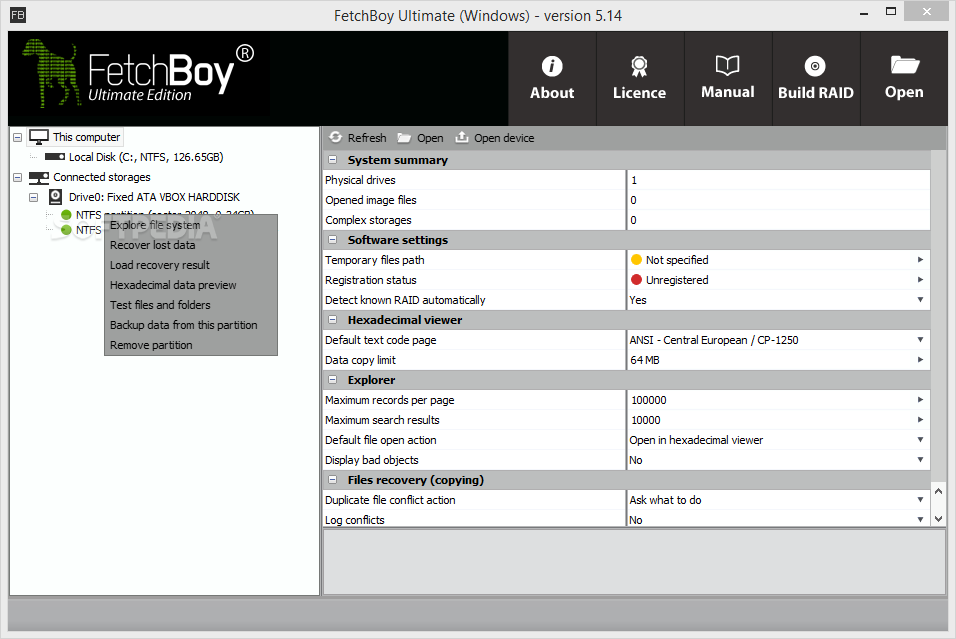Click the Open device toolbar label

pos(504,138)
